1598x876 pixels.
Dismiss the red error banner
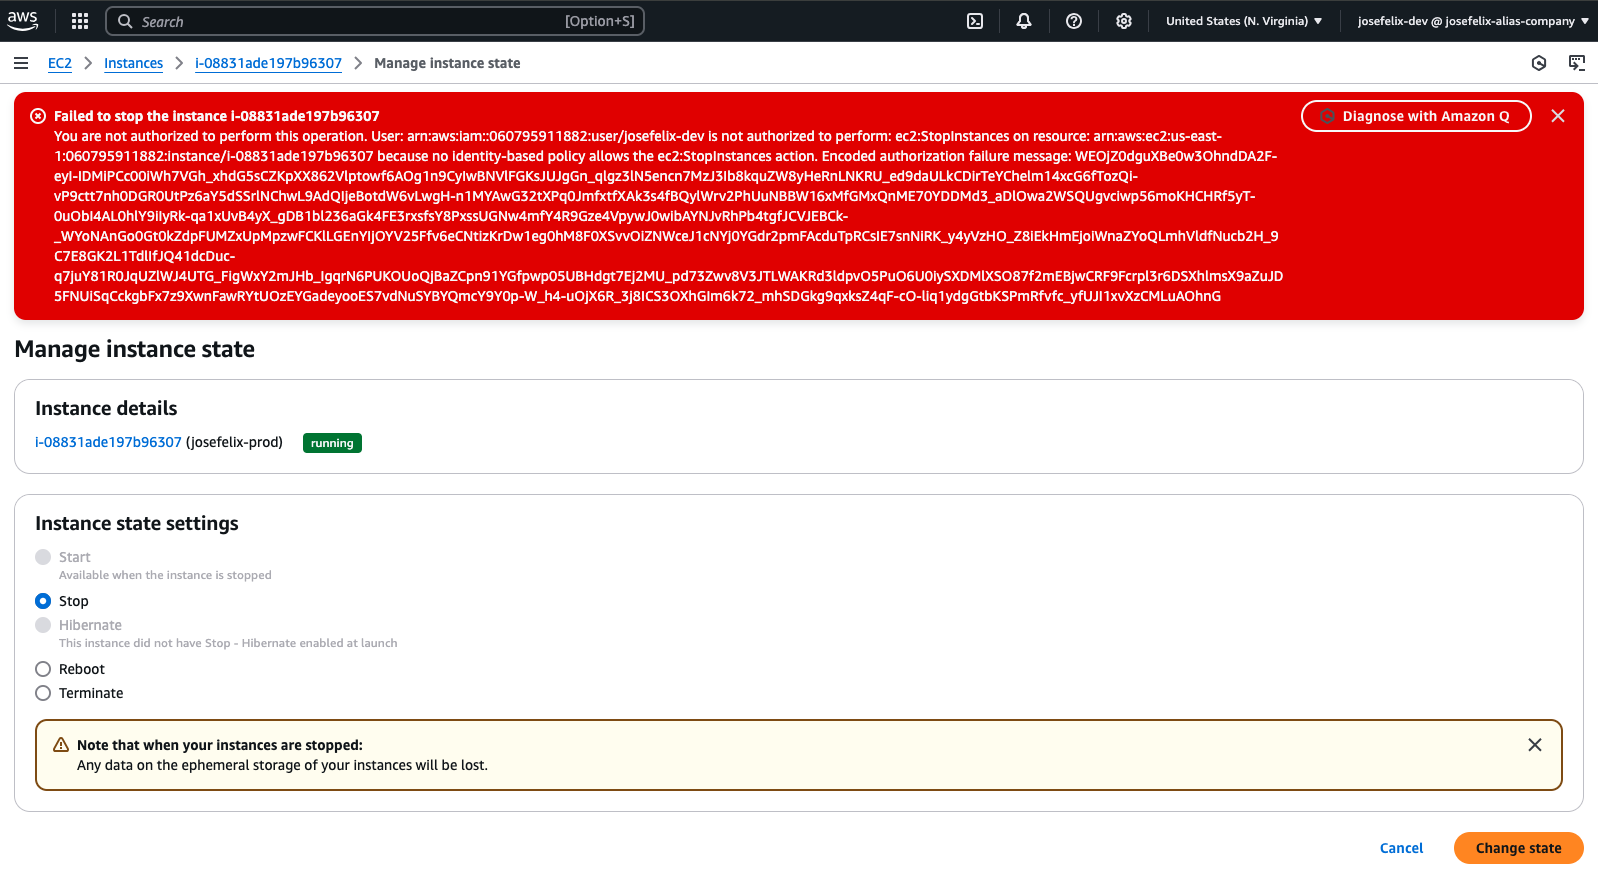click(1558, 116)
